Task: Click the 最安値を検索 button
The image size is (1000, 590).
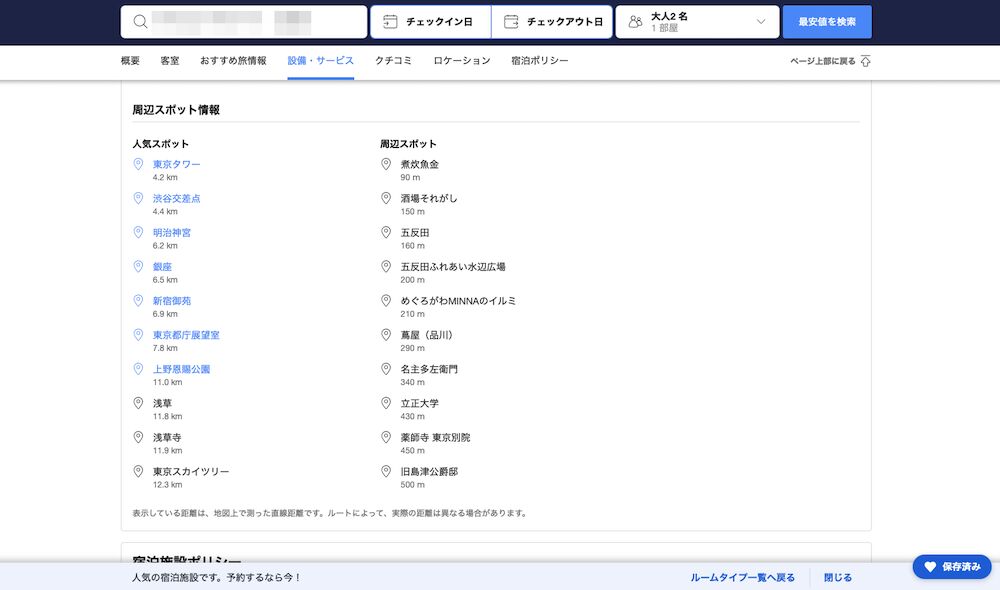Action: tap(827, 22)
